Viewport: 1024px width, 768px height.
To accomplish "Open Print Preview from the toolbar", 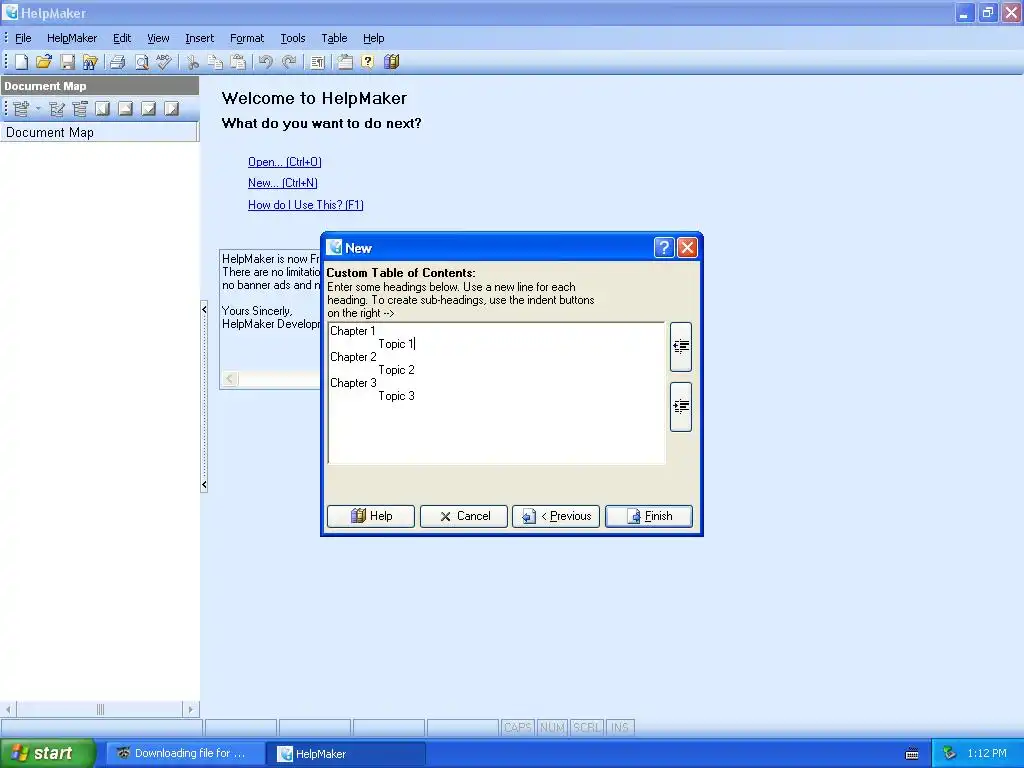I will pyautogui.click(x=141, y=62).
